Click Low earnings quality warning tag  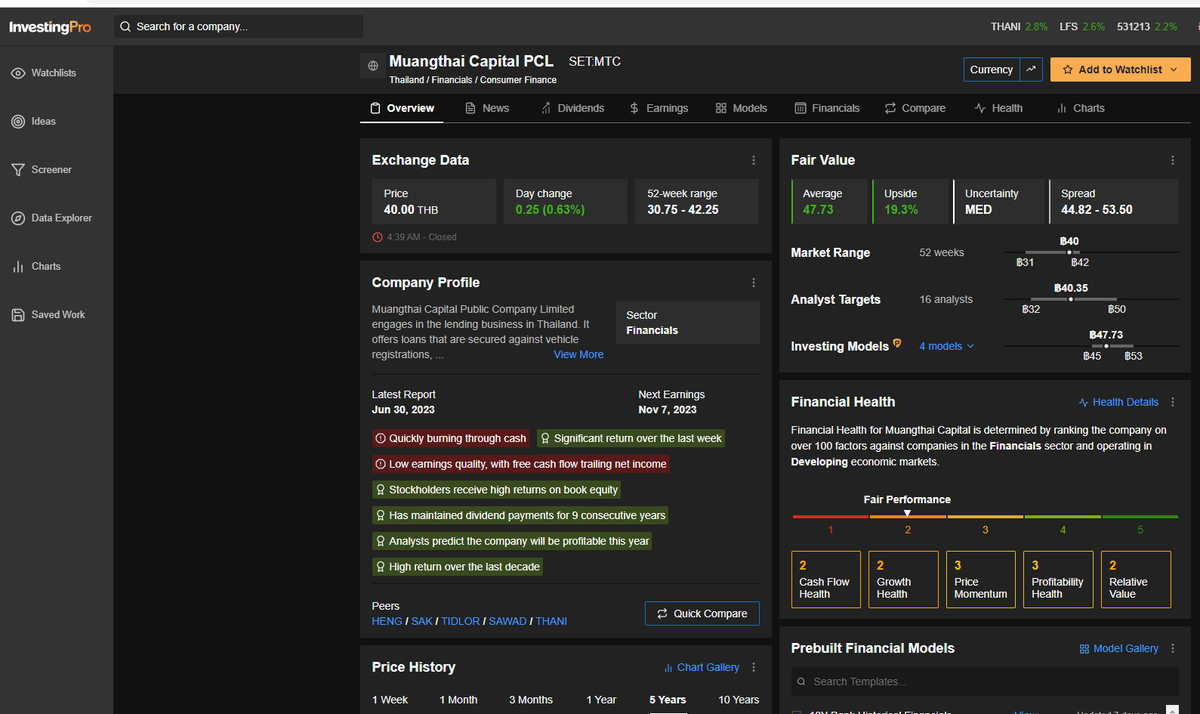[520, 464]
